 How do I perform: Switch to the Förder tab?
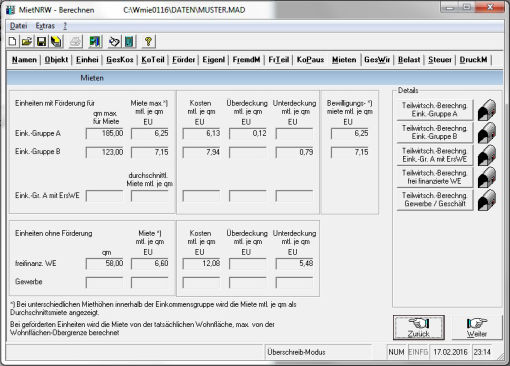[183, 60]
